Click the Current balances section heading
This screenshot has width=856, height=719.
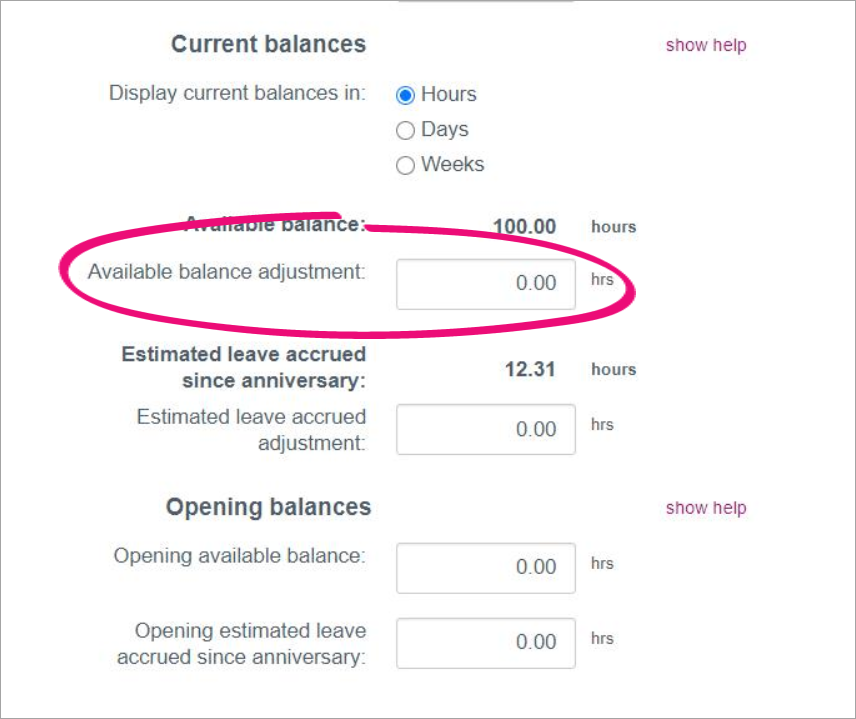[x=268, y=45]
